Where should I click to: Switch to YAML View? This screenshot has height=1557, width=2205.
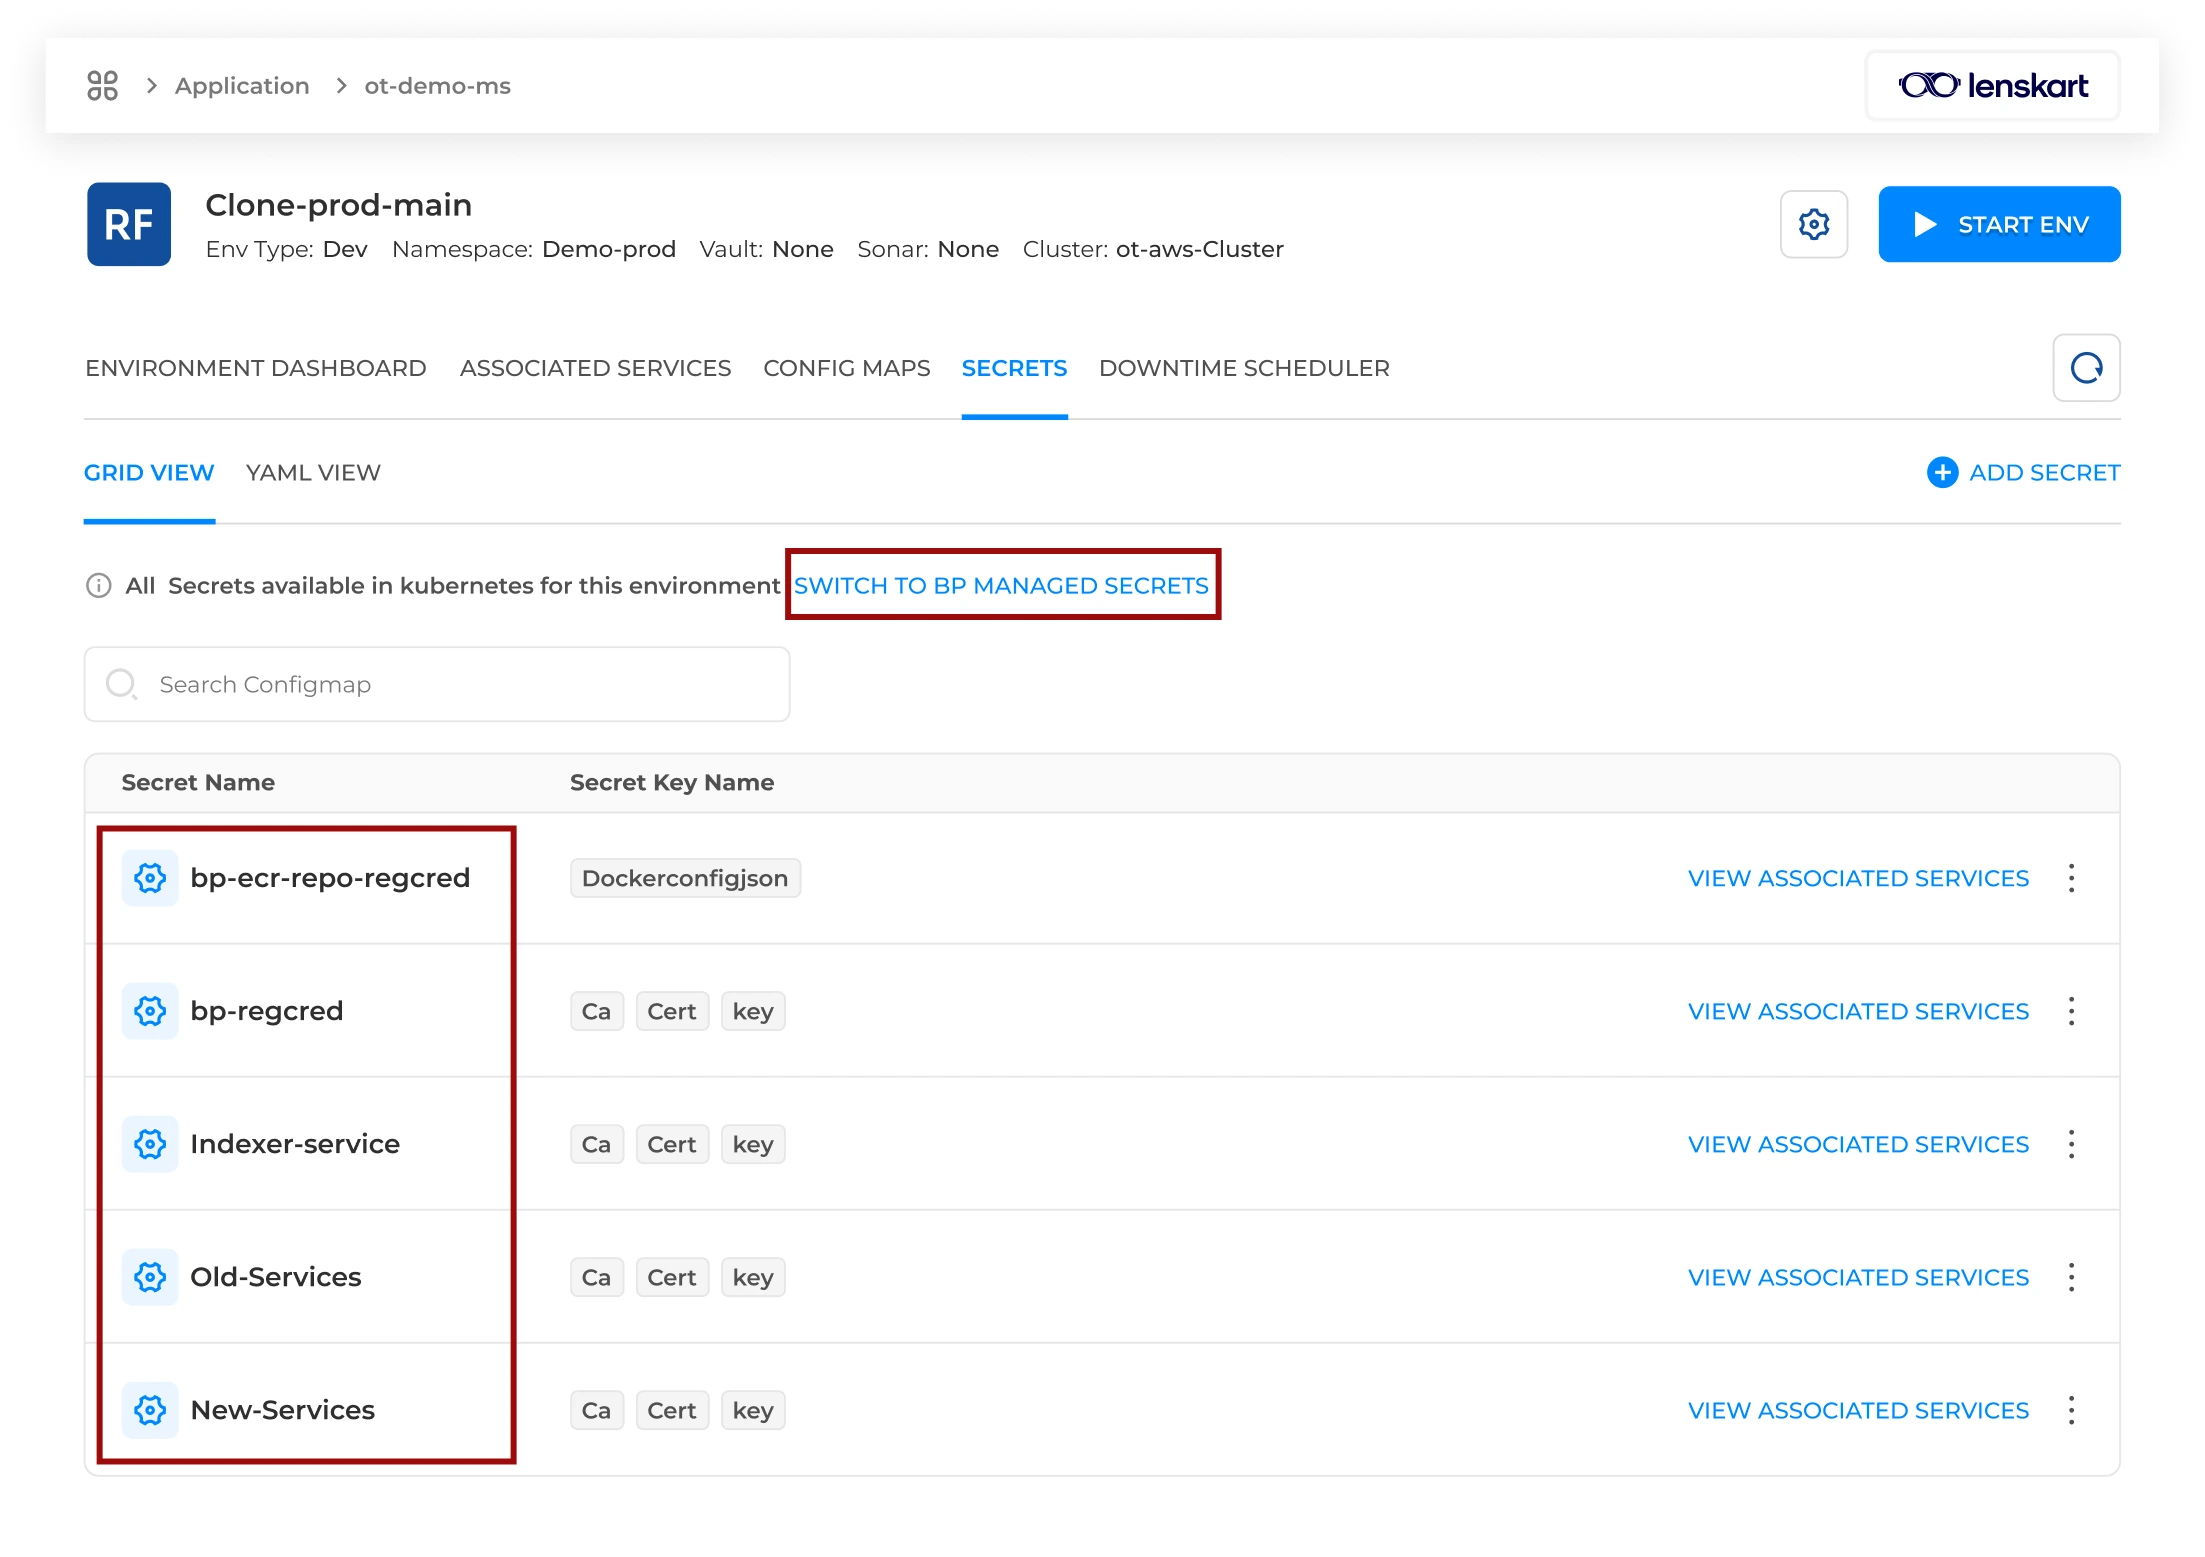313,472
